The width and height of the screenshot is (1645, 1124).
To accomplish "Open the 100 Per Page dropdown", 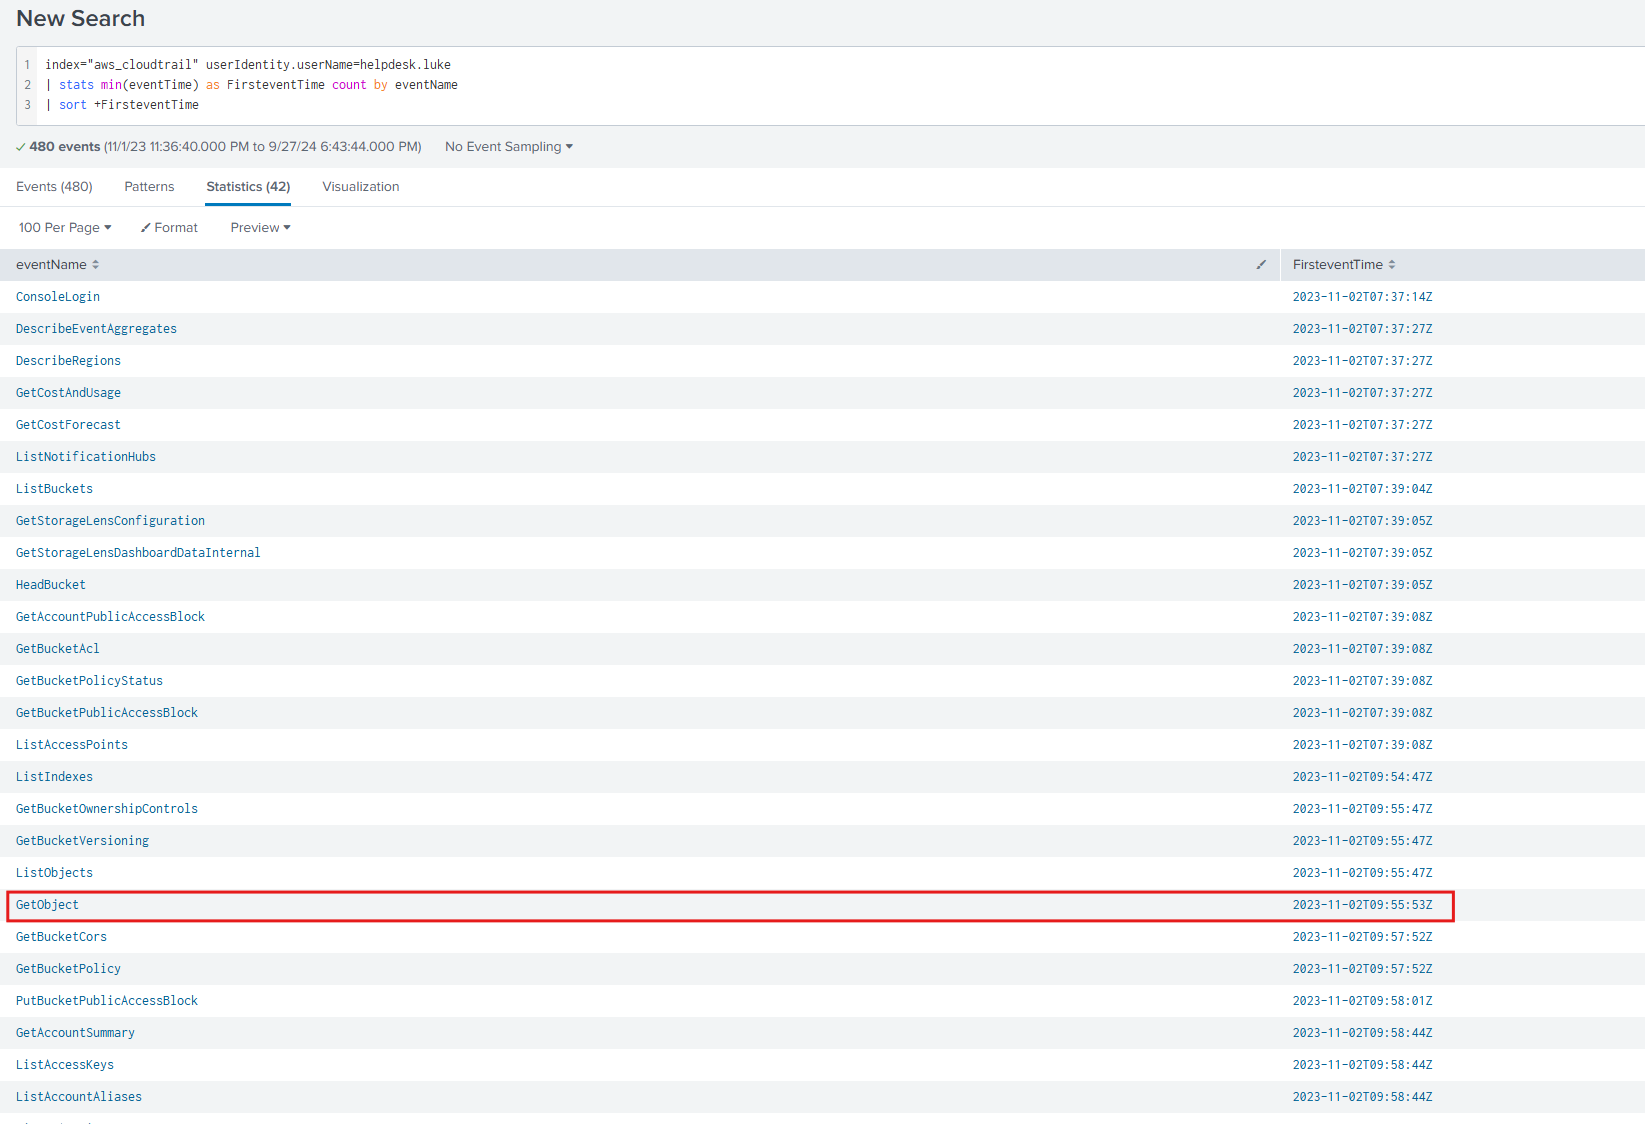I will [x=65, y=228].
